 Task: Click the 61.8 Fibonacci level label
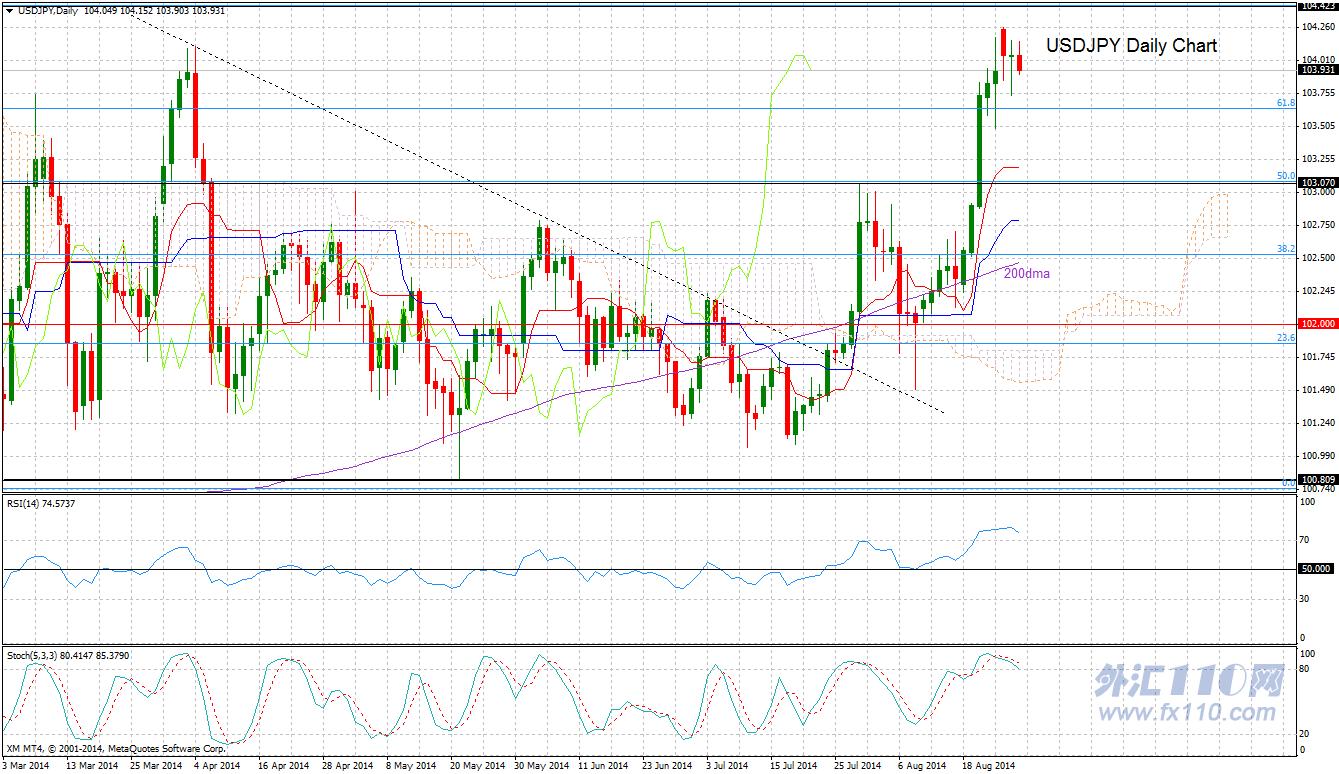[x=1286, y=103]
